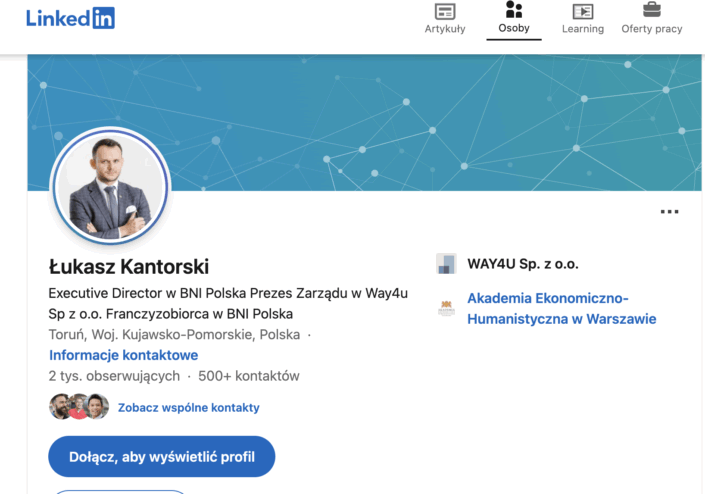This screenshot has height=494, width=705.
Task: Open the Artykuły section icon
Action: [445, 11]
